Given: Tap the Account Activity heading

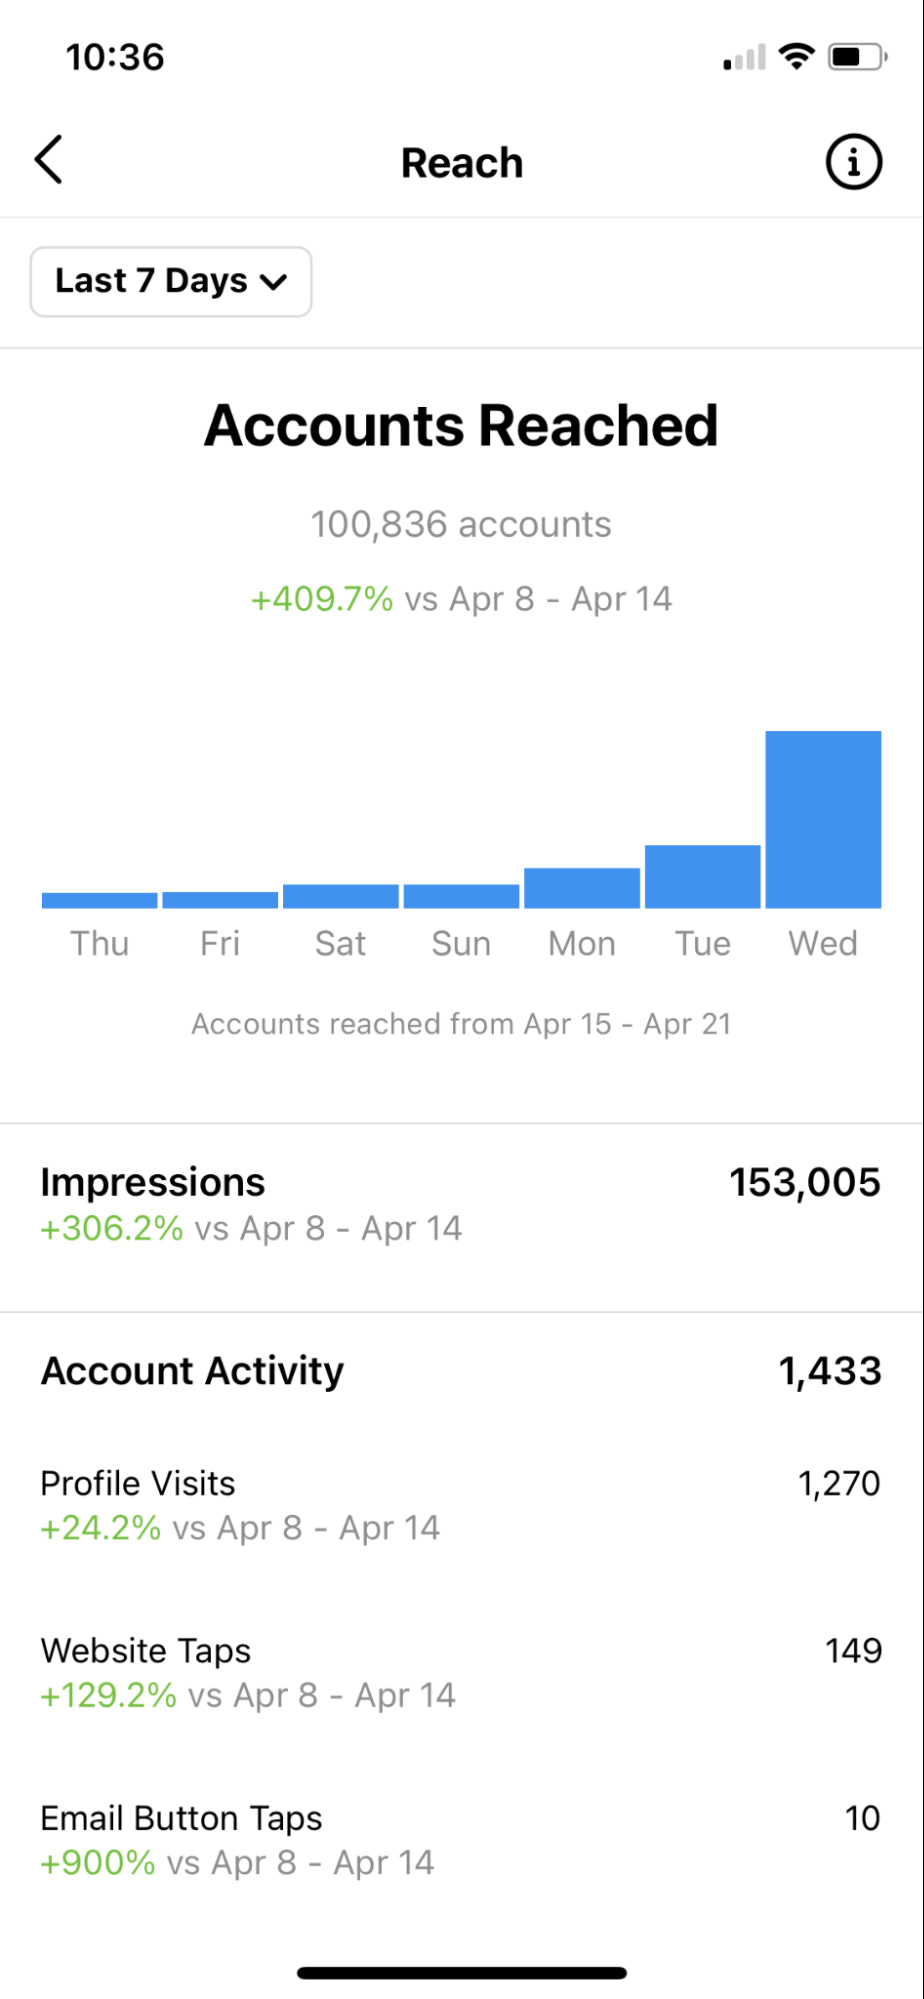Looking at the screenshot, I should click(x=192, y=1371).
